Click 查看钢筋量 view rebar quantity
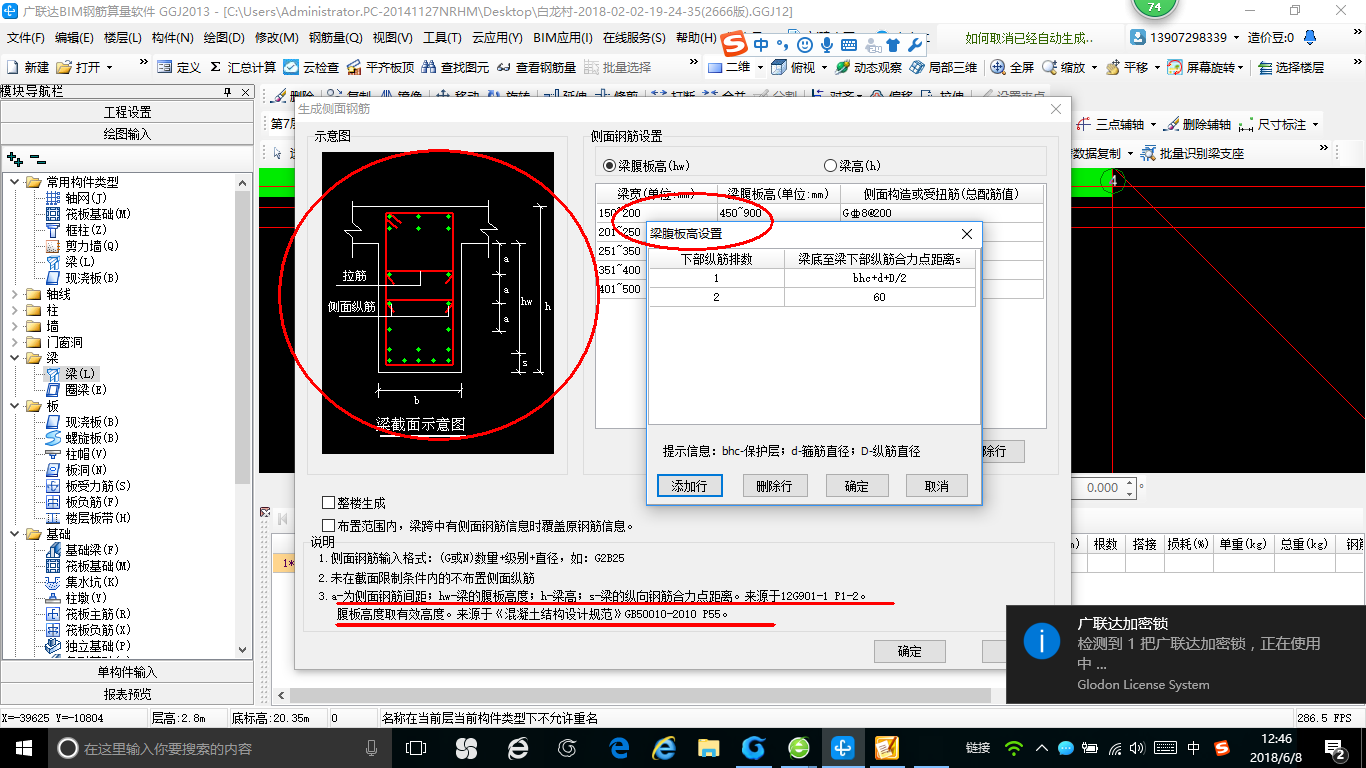Image resolution: width=1366 pixels, height=768 pixels. pos(536,67)
